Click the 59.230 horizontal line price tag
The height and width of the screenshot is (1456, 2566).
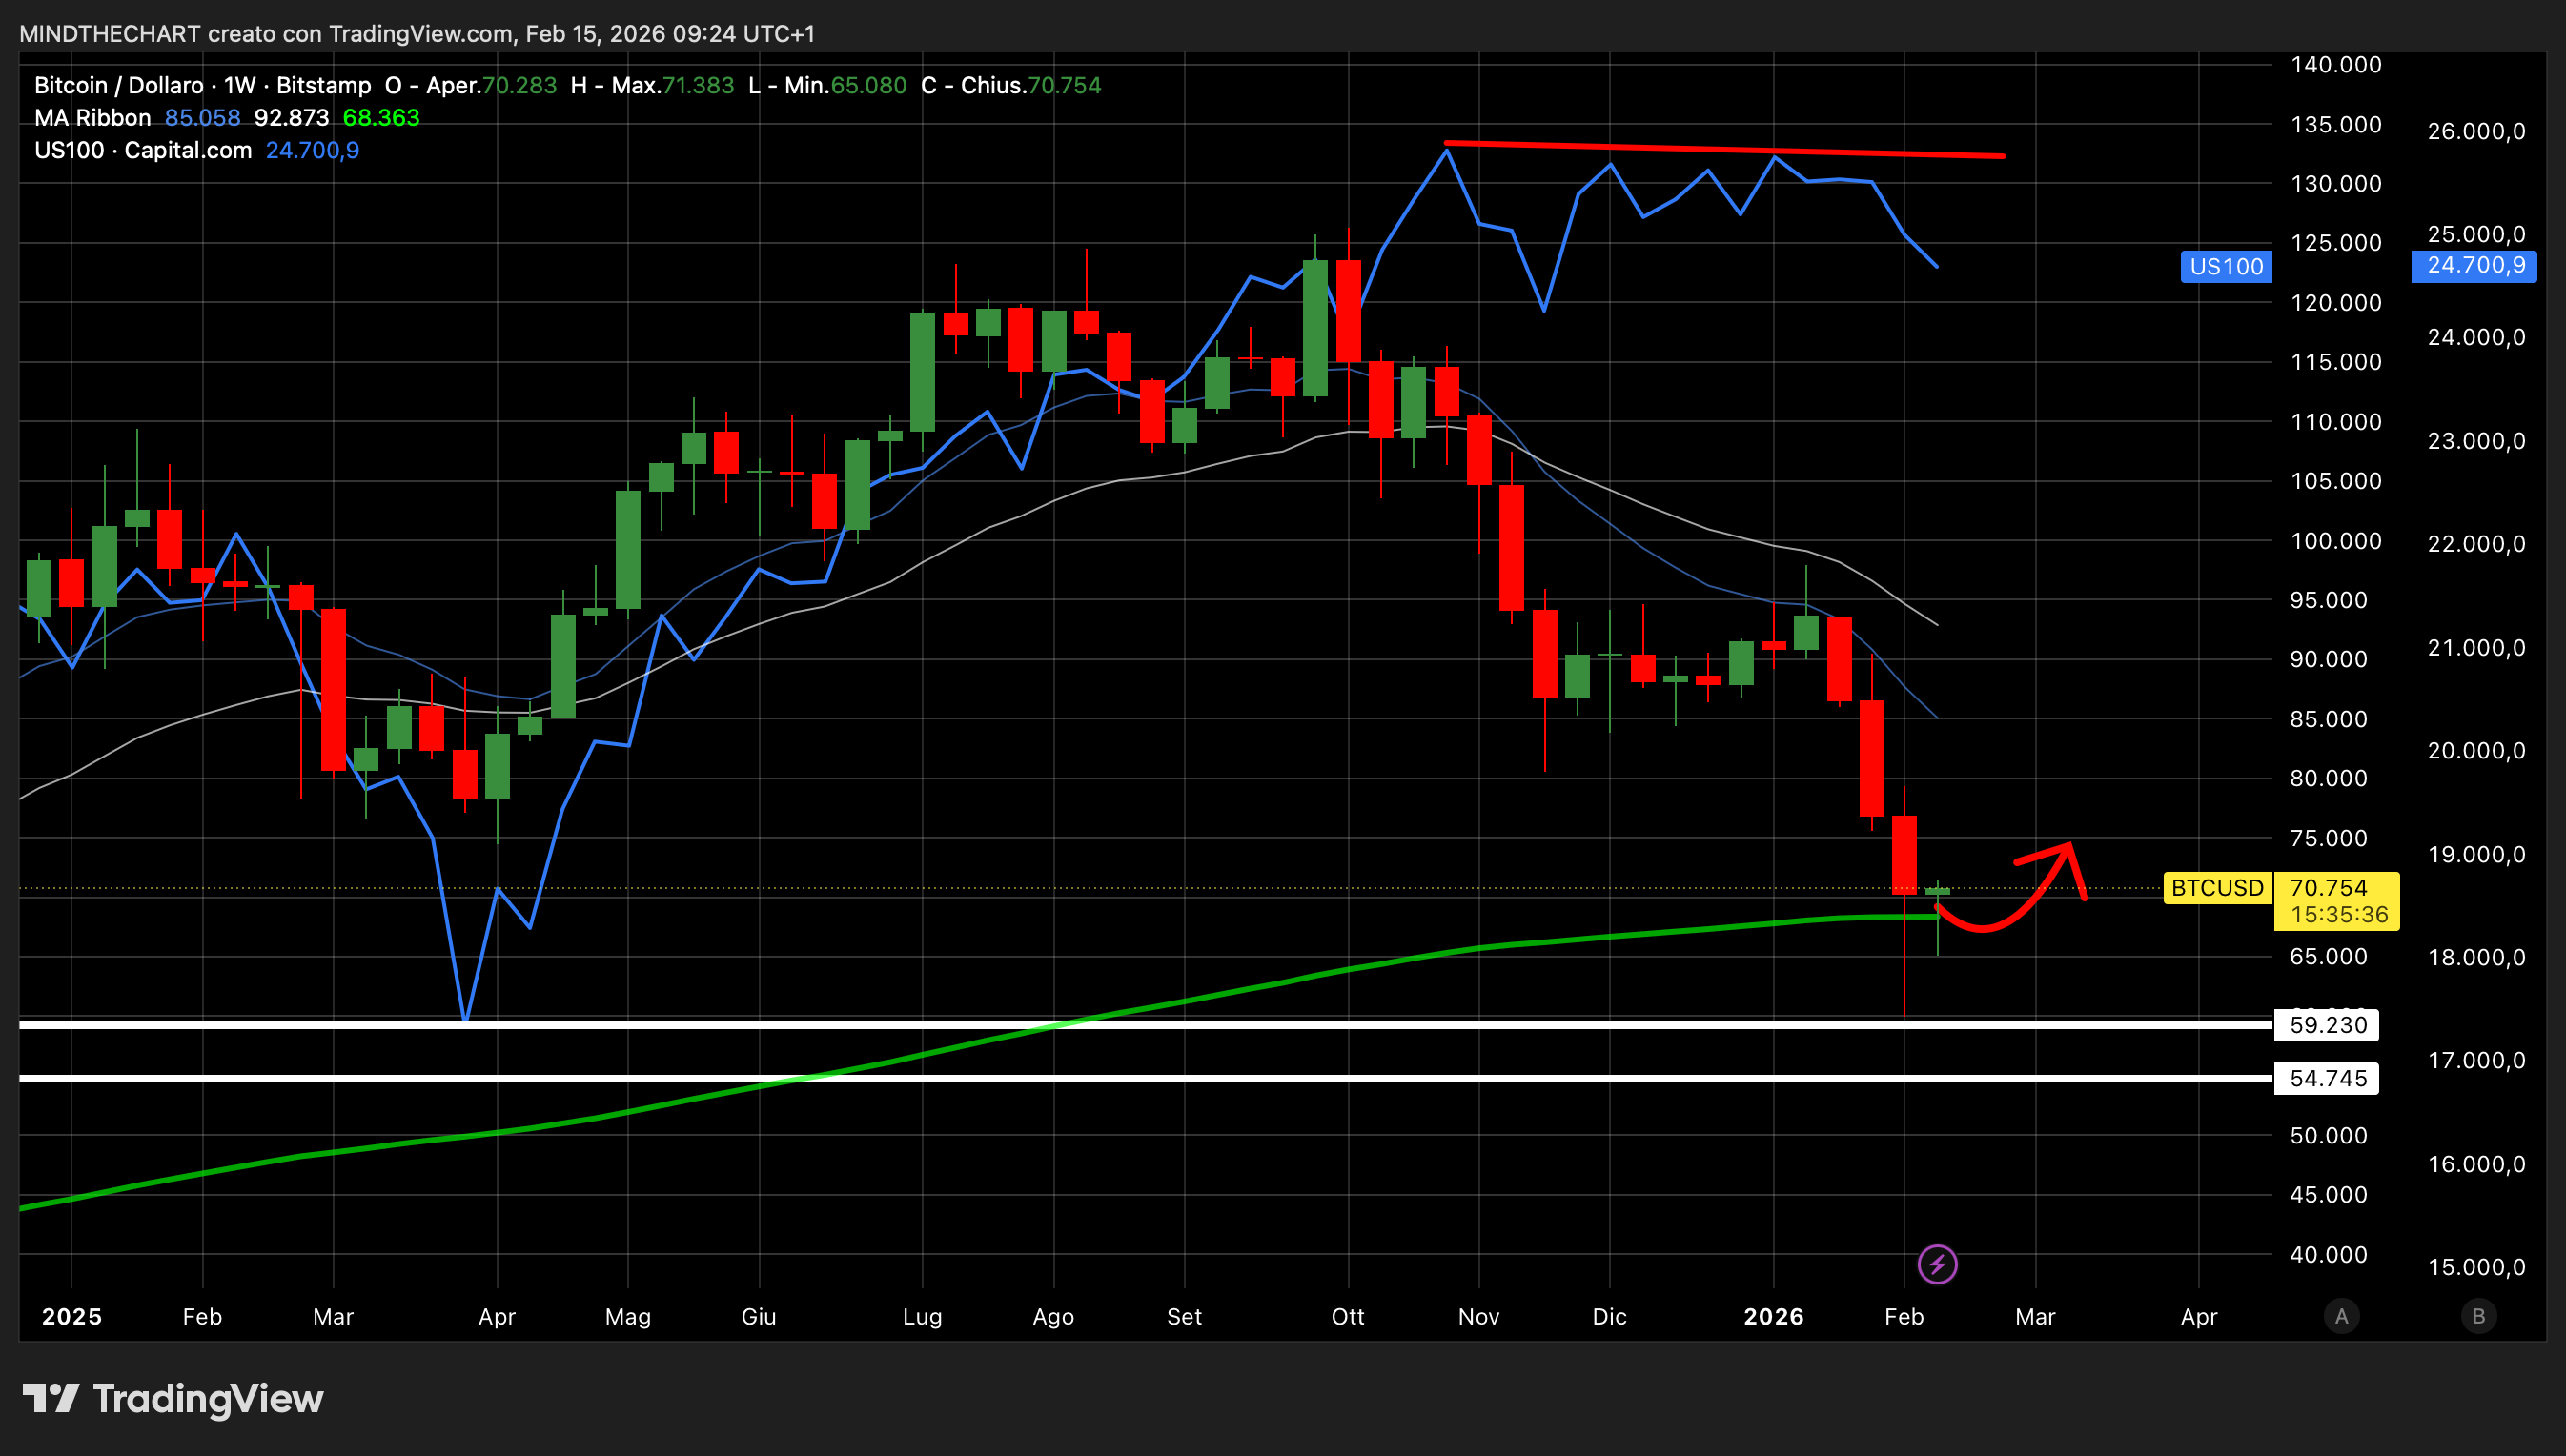pyautogui.click(x=2326, y=1025)
